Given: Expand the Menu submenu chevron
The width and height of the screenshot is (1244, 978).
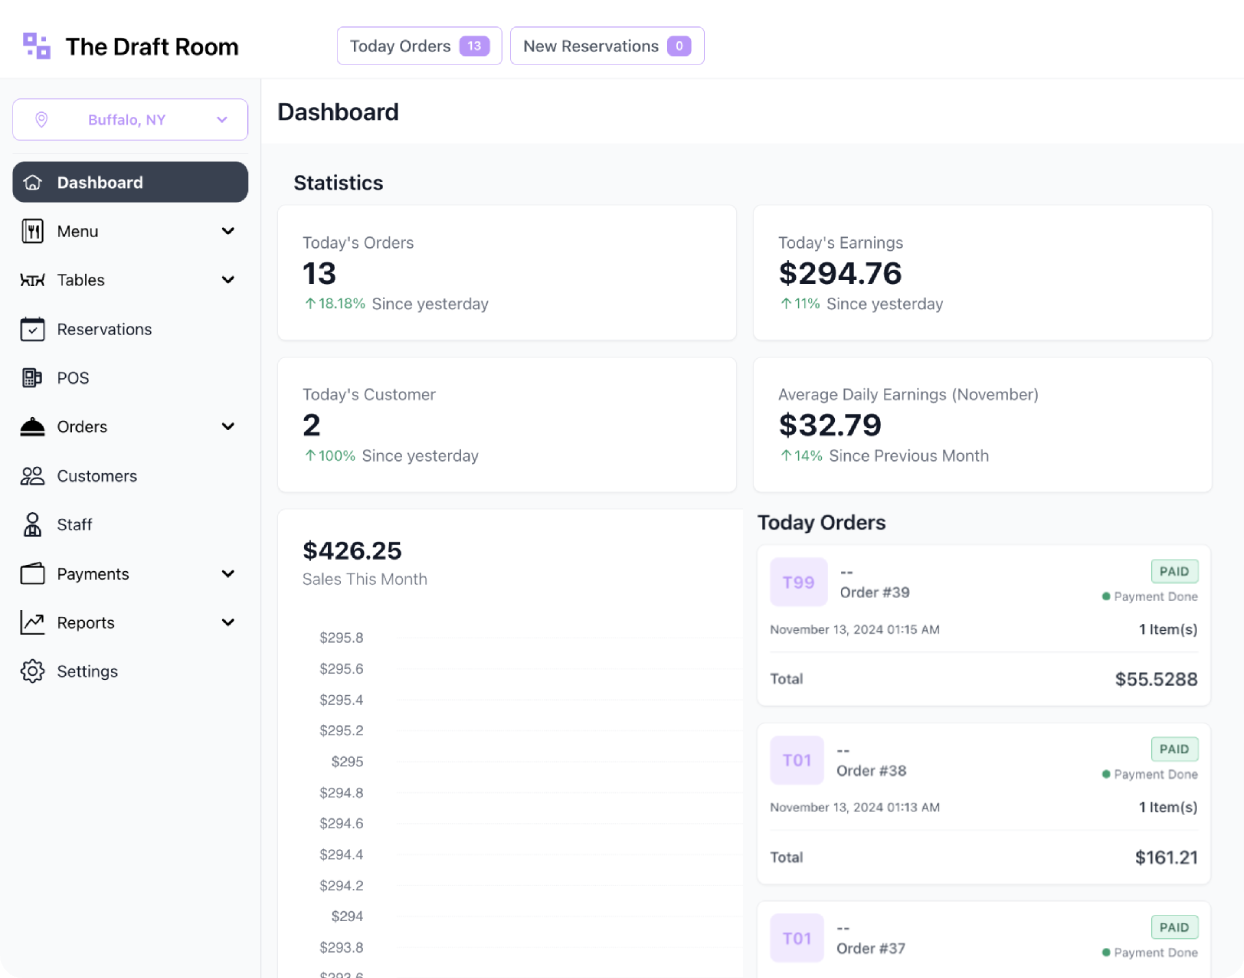Looking at the screenshot, I should click(x=228, y=231).
